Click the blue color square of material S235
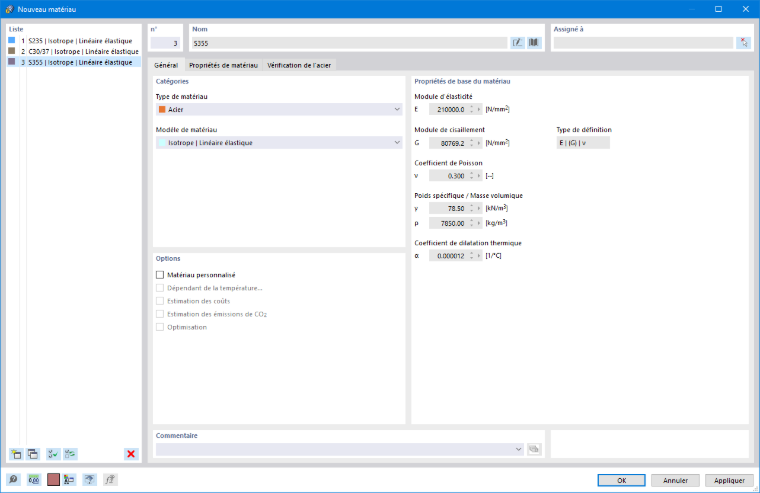This screenshot has height=493, width=760. click(x=12, y=41)
